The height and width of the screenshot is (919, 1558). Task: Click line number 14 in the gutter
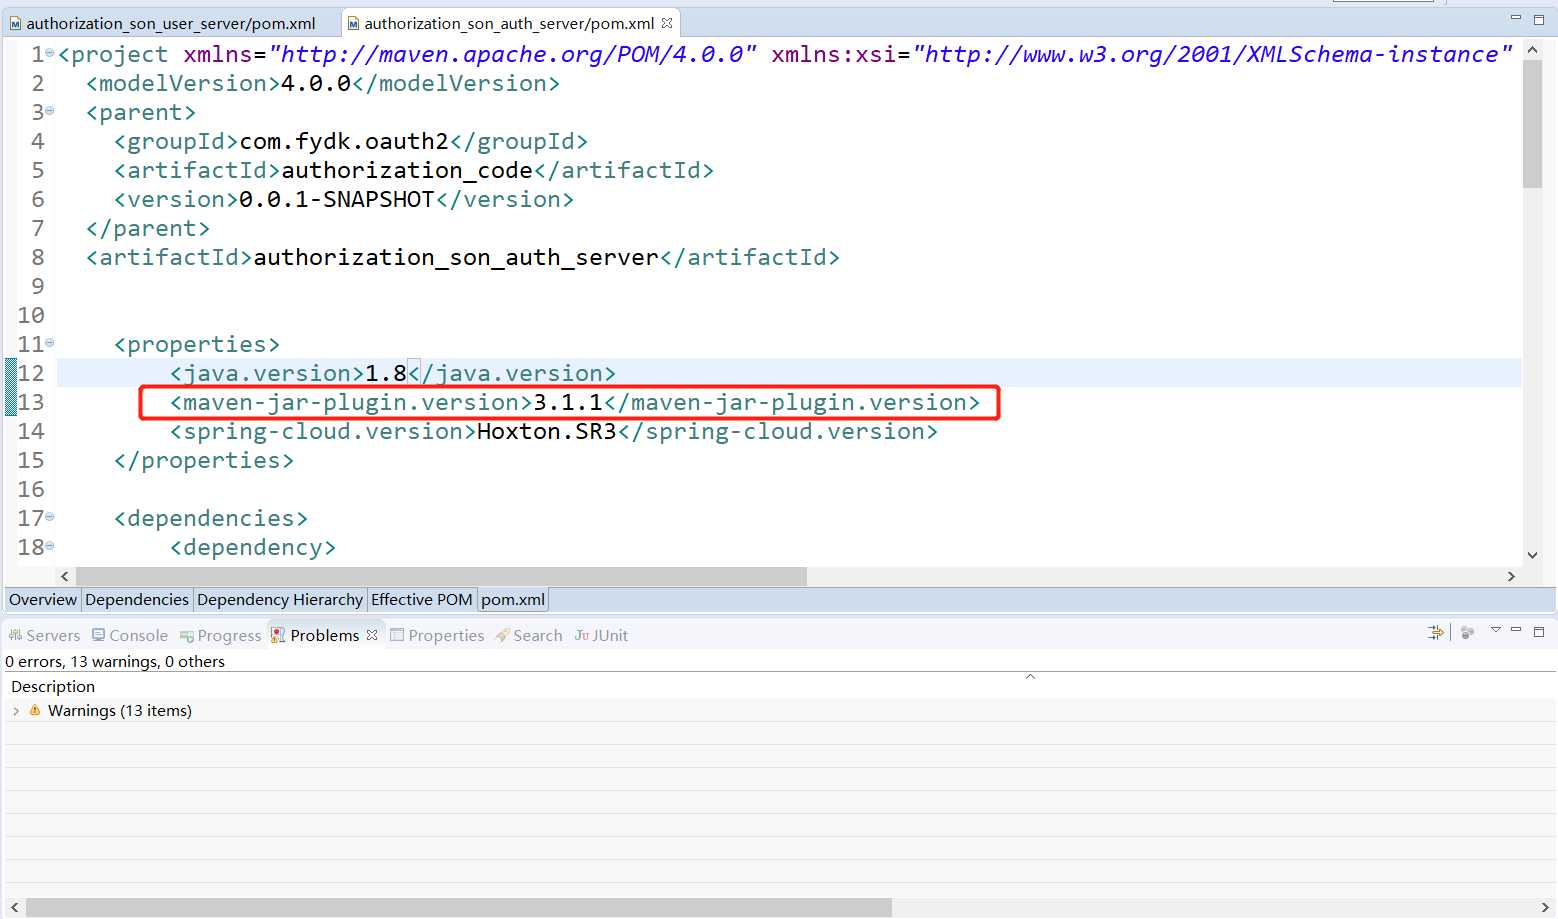(31, 431)
